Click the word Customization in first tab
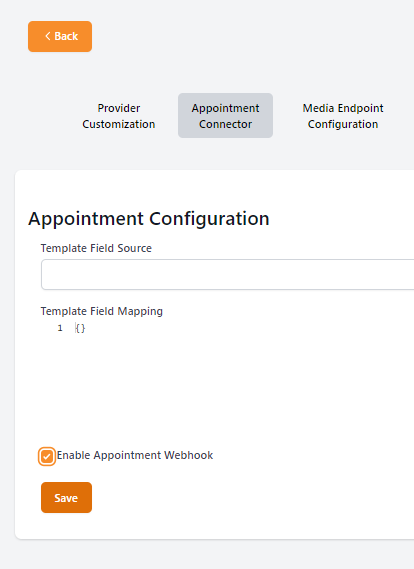 click(x=119, y=124)
